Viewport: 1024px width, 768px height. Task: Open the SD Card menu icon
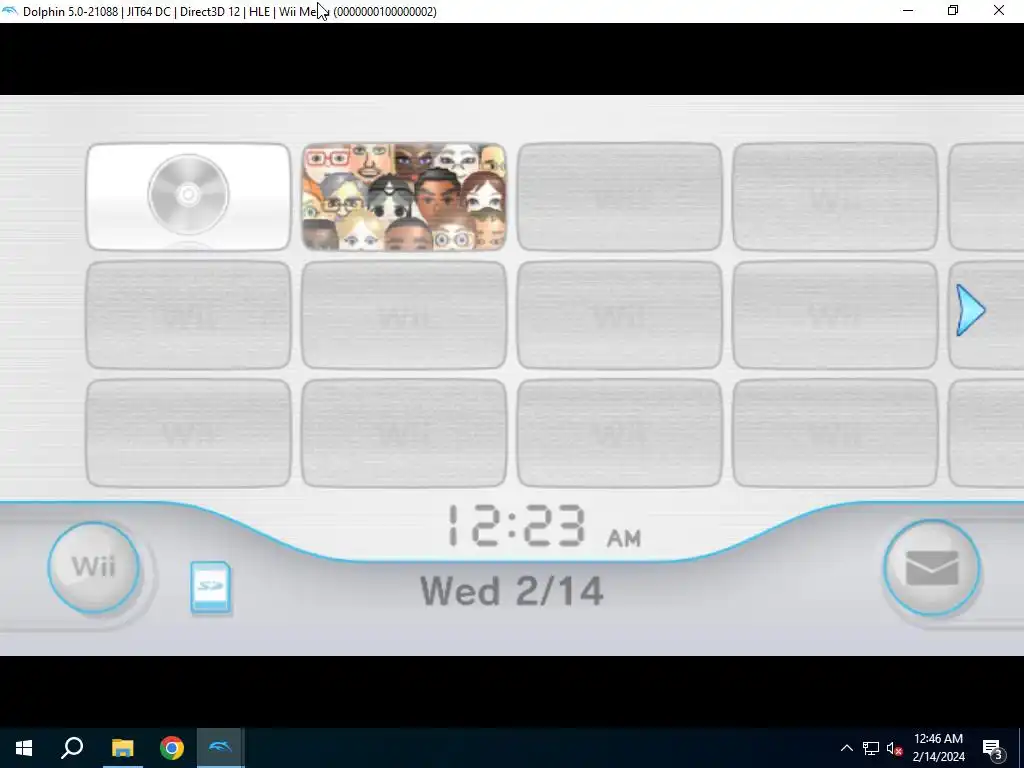[x=211, y=587]
